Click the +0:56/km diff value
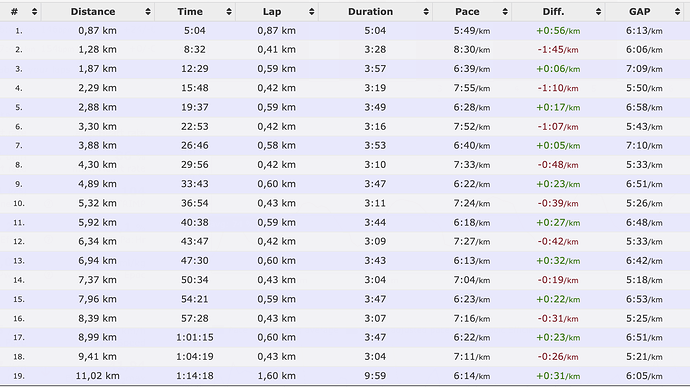Screen dimensions: 690x387 tap(558, 31)
